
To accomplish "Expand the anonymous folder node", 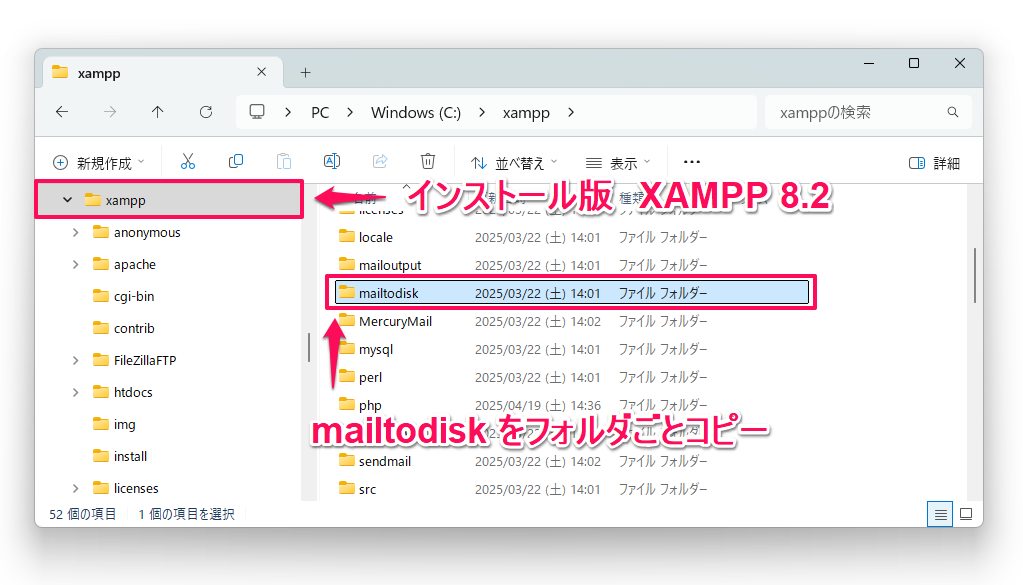I will point(76,233).
